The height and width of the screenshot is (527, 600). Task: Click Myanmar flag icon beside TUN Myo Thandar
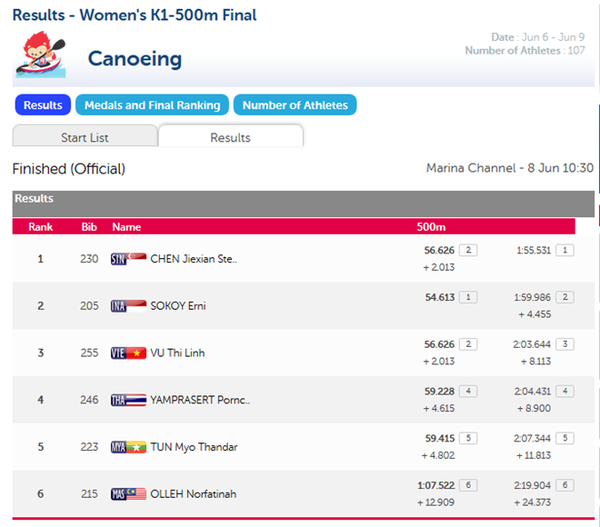129,447
